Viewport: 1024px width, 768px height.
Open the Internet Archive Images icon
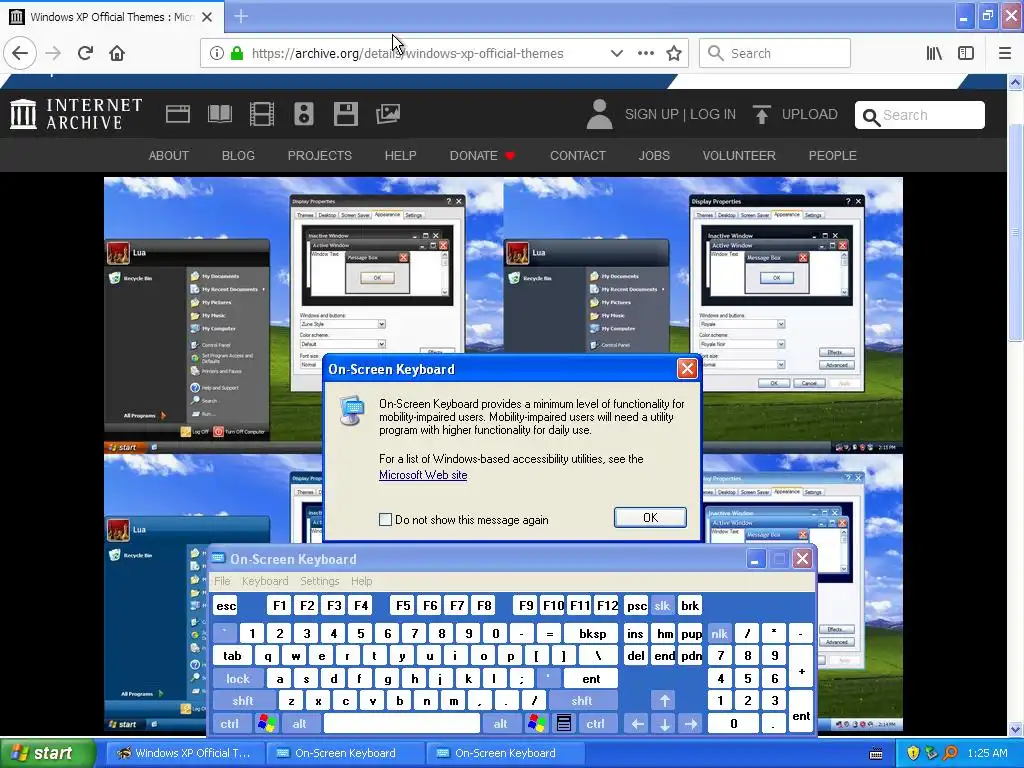(388, 114)
